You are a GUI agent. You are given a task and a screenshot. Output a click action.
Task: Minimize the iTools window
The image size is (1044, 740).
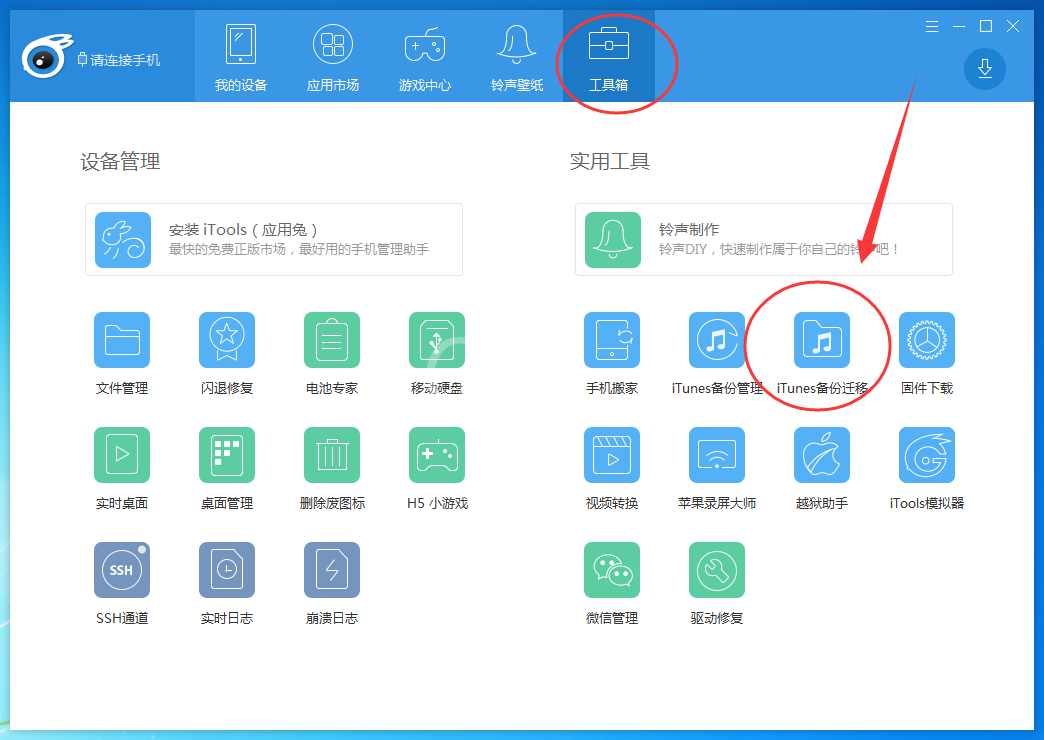(x=959, y=26)
